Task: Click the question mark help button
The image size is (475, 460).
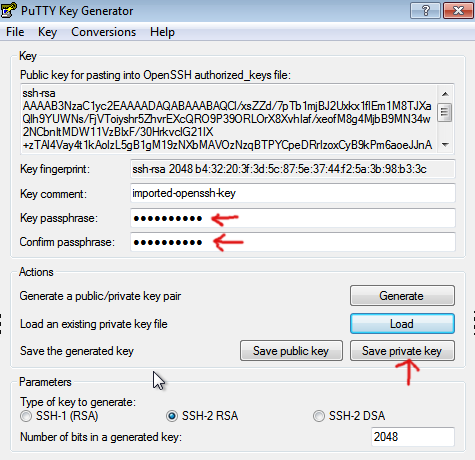Action: 425,10
